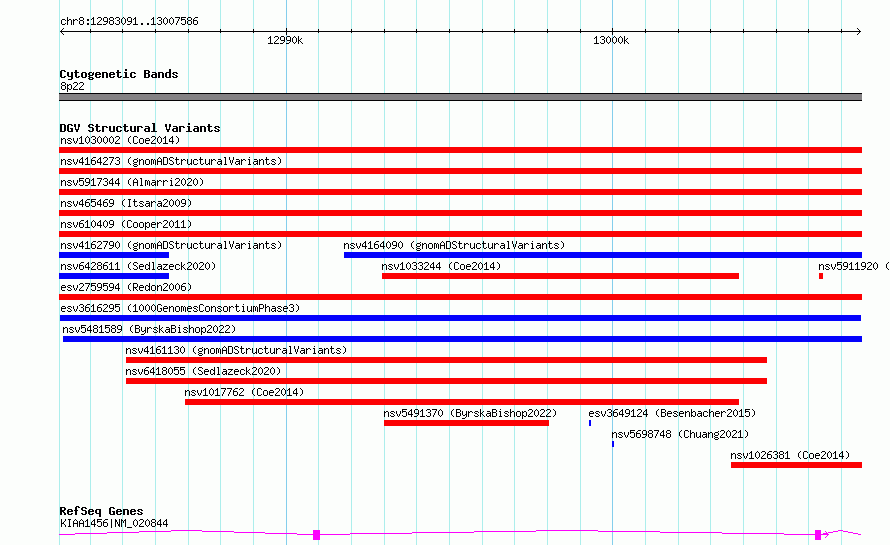
Task: Select the nsv5481589 (ByrskaBishop2022) label
Action: pyautogui.click(x=149, y=329)
